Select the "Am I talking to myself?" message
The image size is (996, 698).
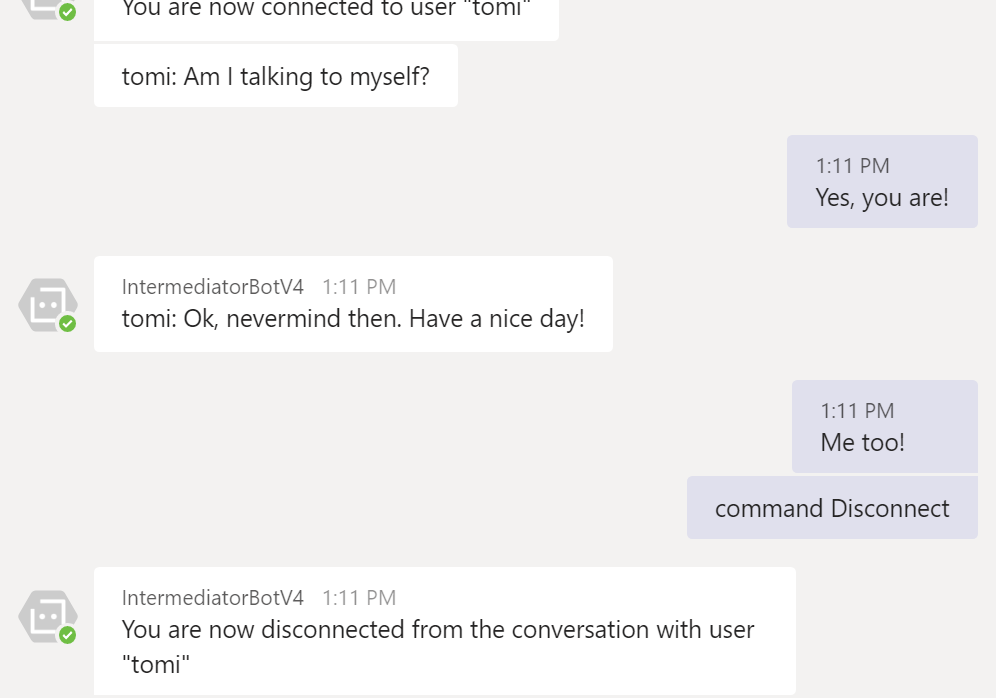(276, 76)
